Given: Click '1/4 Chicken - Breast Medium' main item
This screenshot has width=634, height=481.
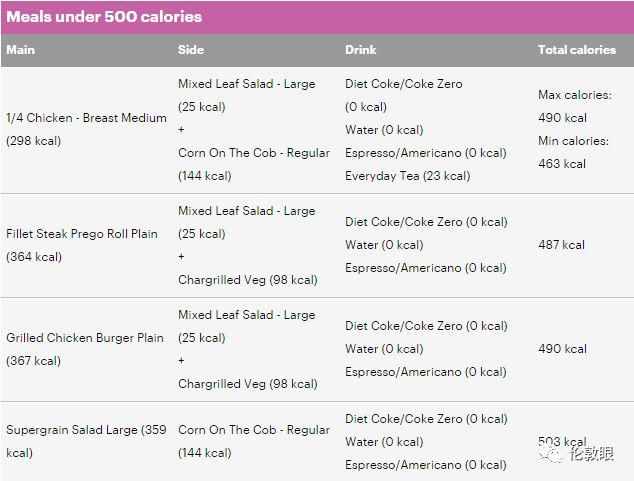Looking at the screenshot, I should click(x=86, y=118).
